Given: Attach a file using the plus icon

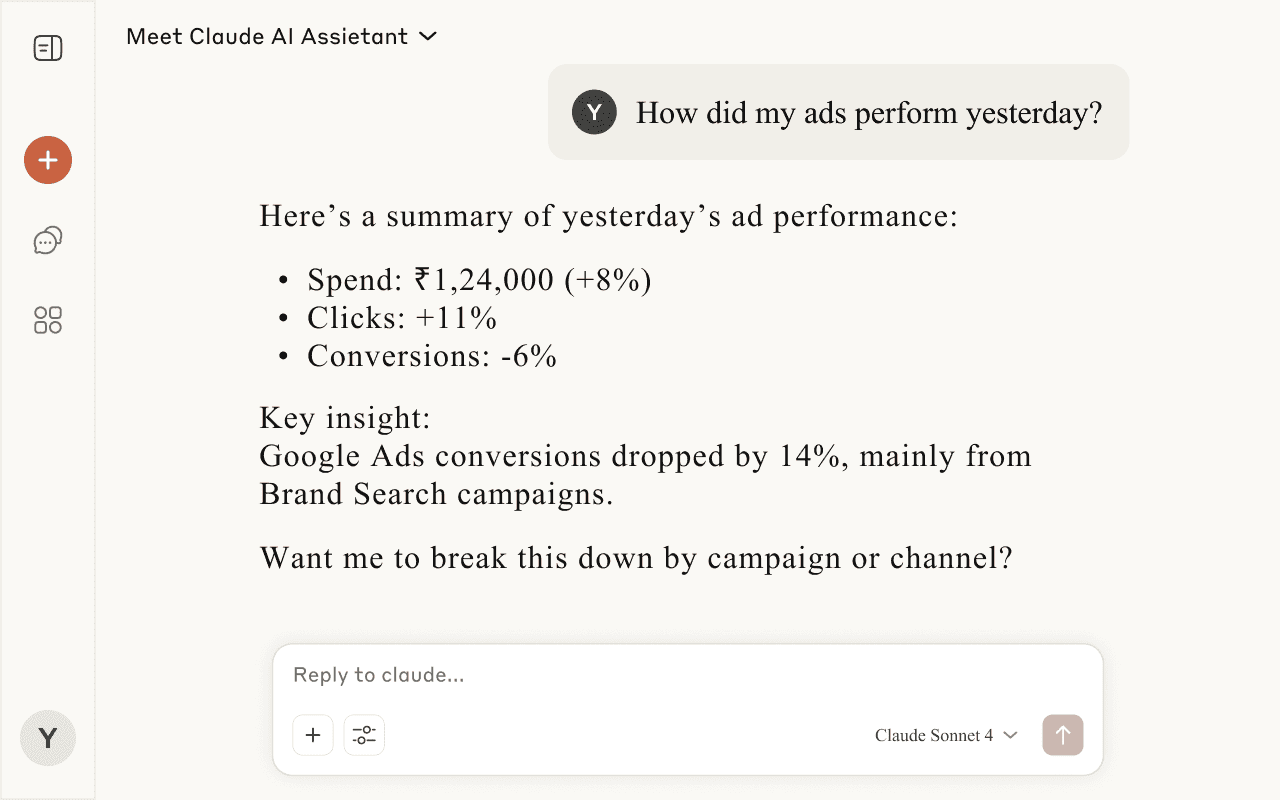Looking at the screenshot, I should [313, 735].
